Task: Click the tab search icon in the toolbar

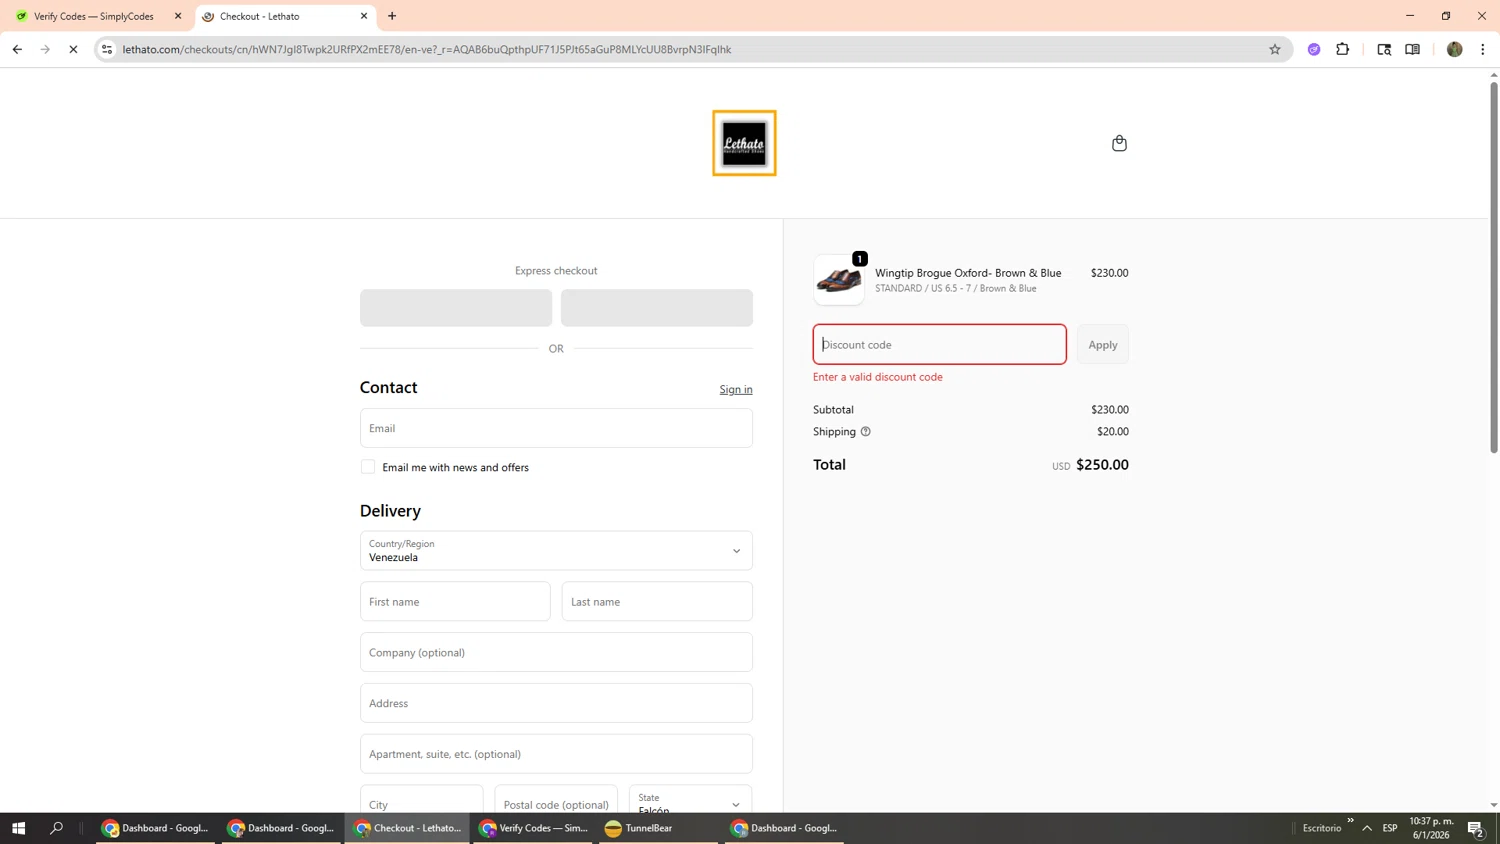Action: [x=1384, y=49]
